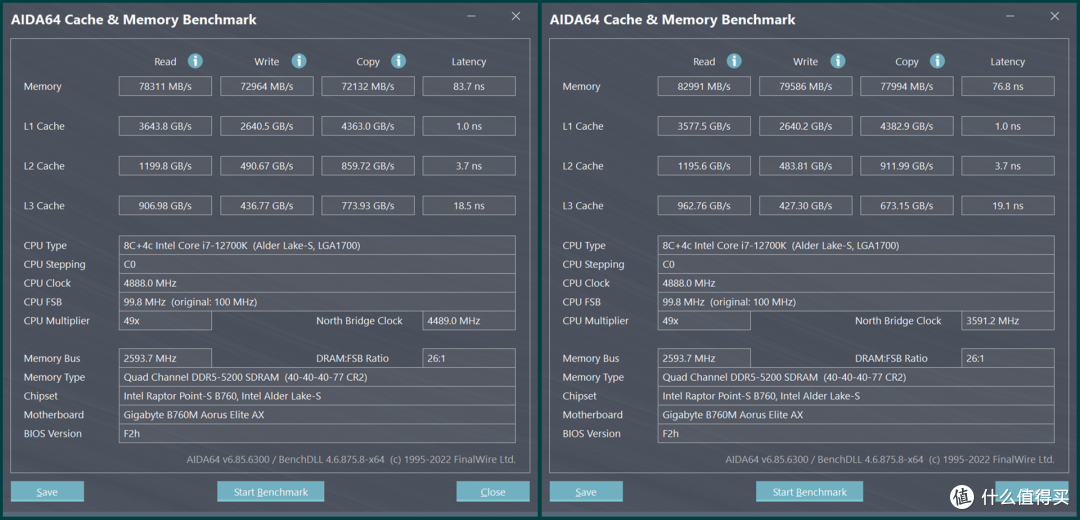The image size is (1080, 520).
Task: Click L3 Cache copy 673.15 GB/s
Action: [x=906, y=206]
